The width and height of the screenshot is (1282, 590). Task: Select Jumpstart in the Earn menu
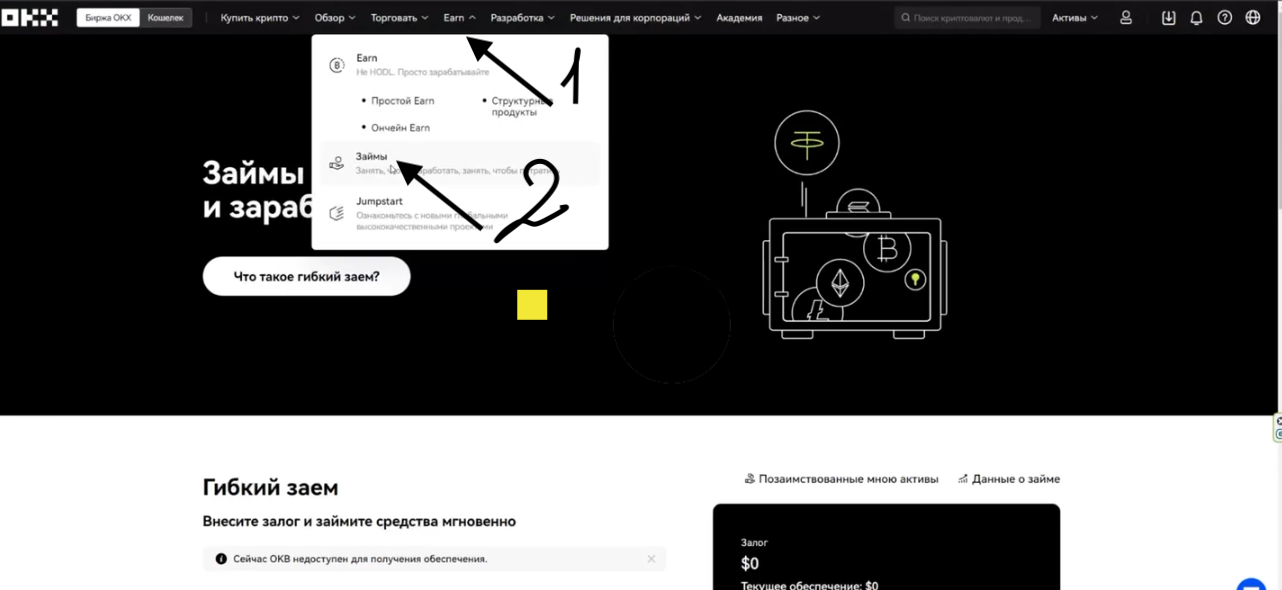460,213
